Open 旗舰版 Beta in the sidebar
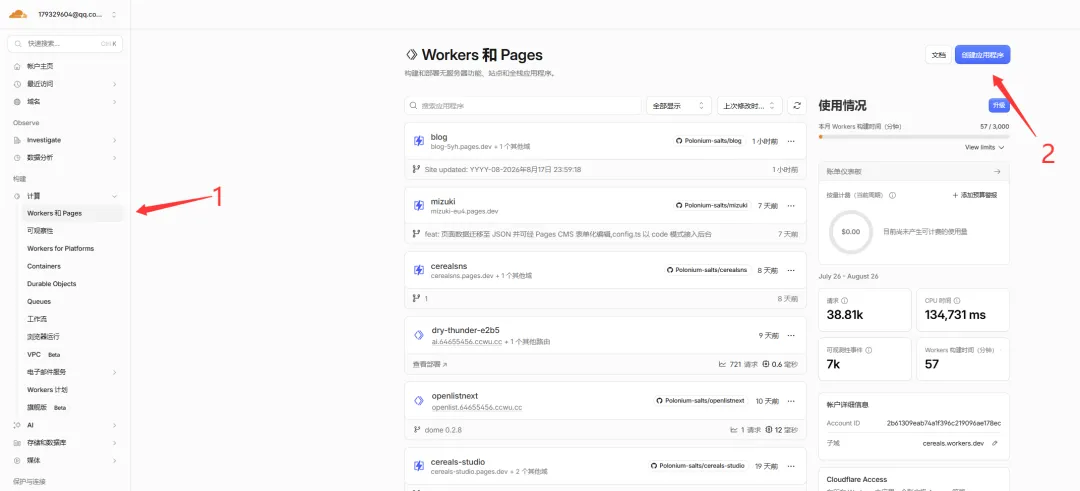The width and height of the screenshot is (1080, 491). click(47, 408)
